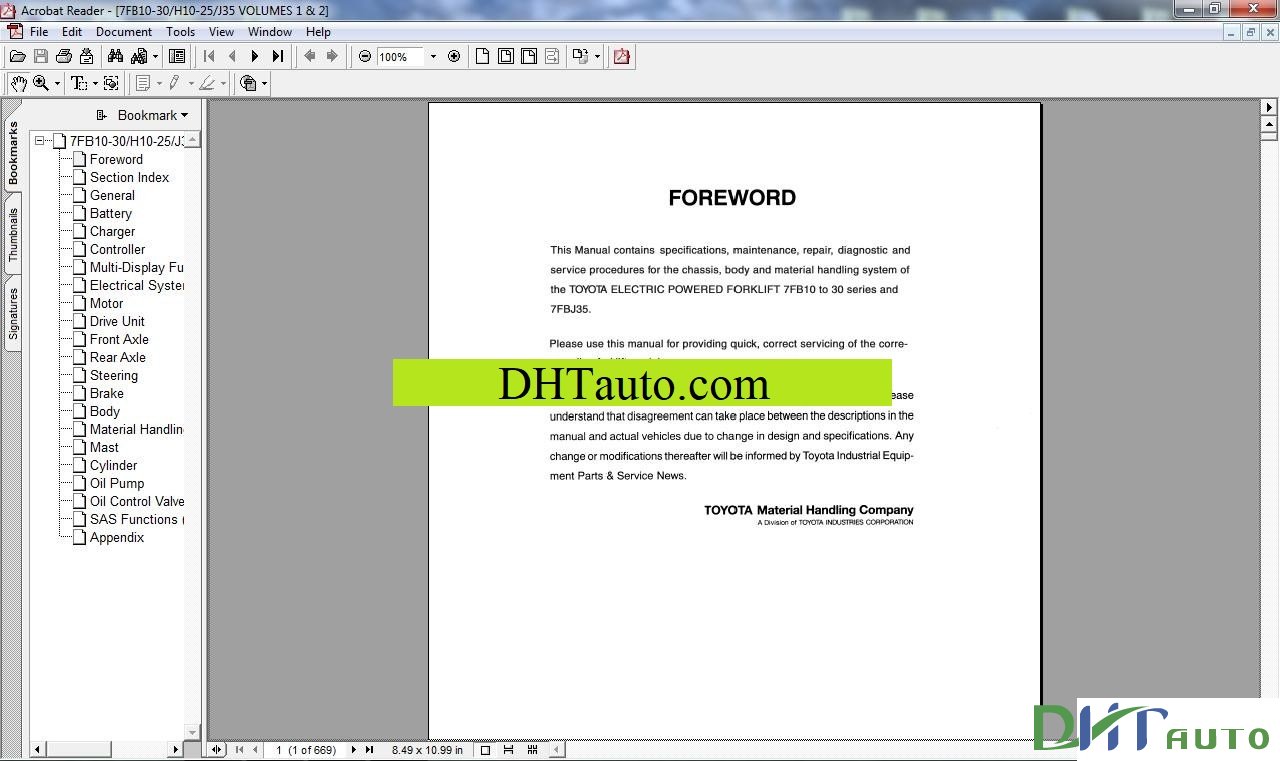Click document vertical scrollbar up arrow
Screen dimensions: 1280x761
(1270, 125)
